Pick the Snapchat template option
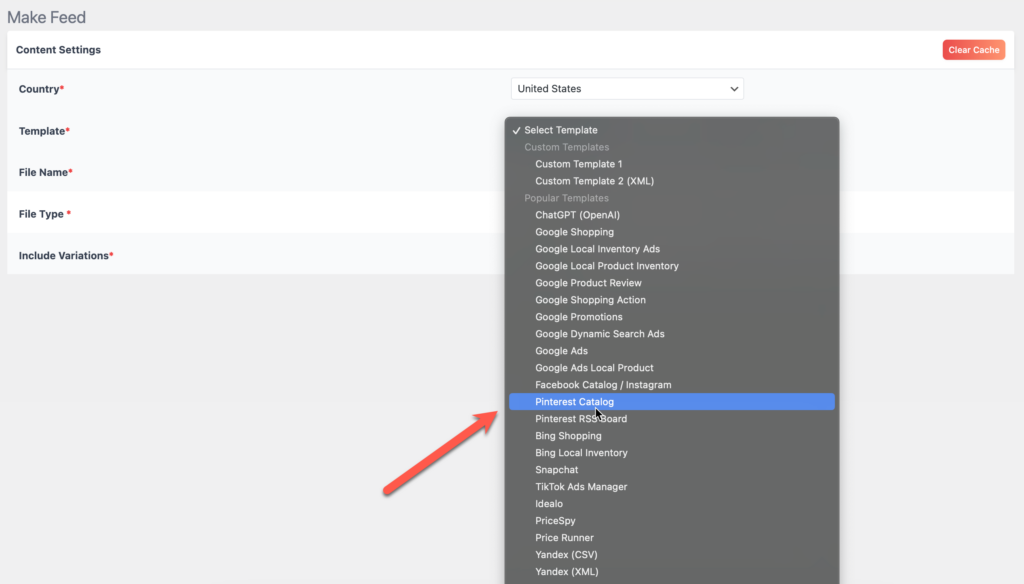This screenshot has width=1024, height=584. tap(557, 469)
